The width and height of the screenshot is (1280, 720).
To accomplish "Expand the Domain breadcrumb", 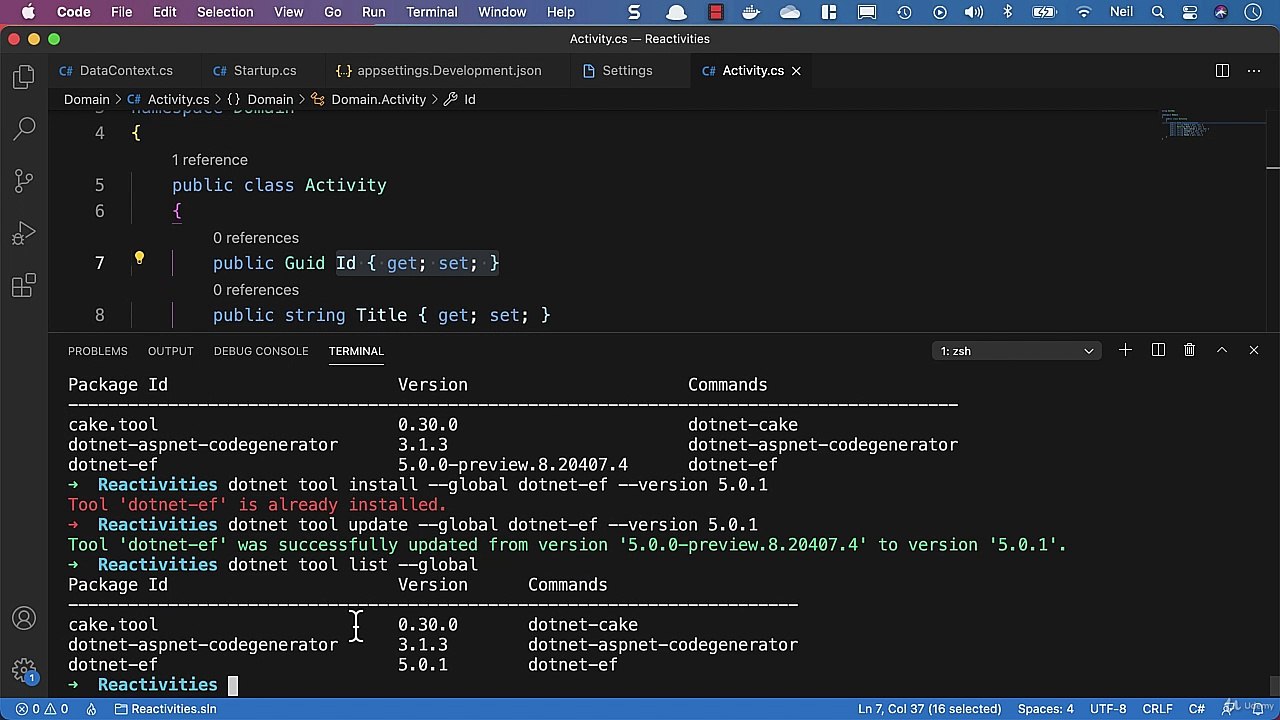I will 86,99.
